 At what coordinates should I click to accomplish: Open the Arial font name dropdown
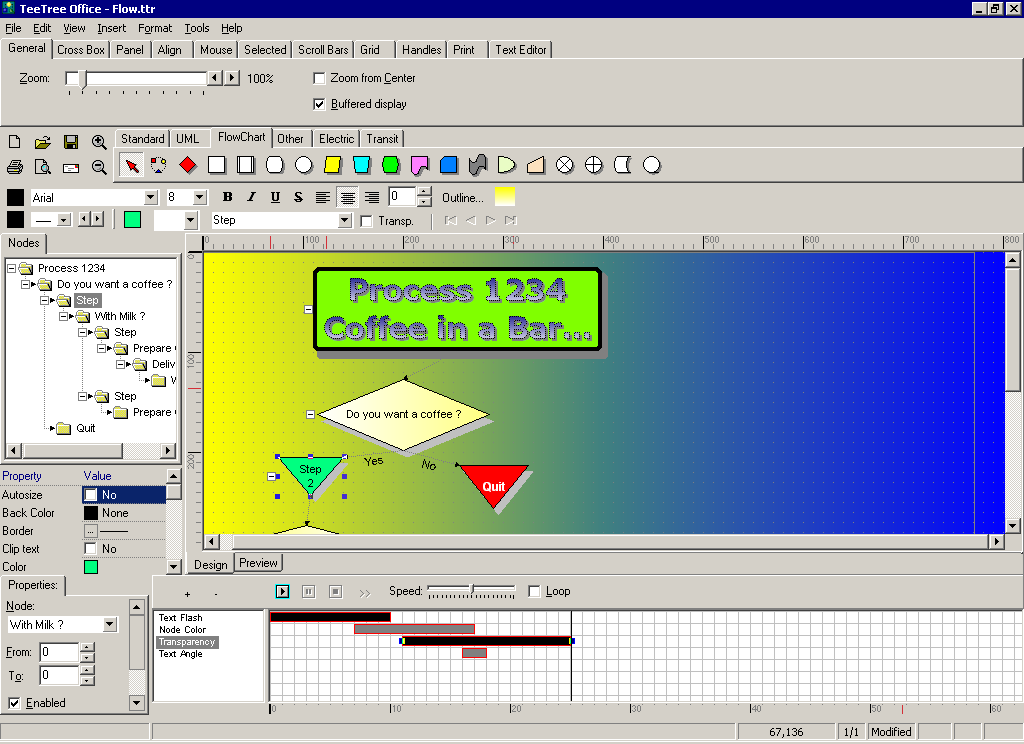[151, 198]
